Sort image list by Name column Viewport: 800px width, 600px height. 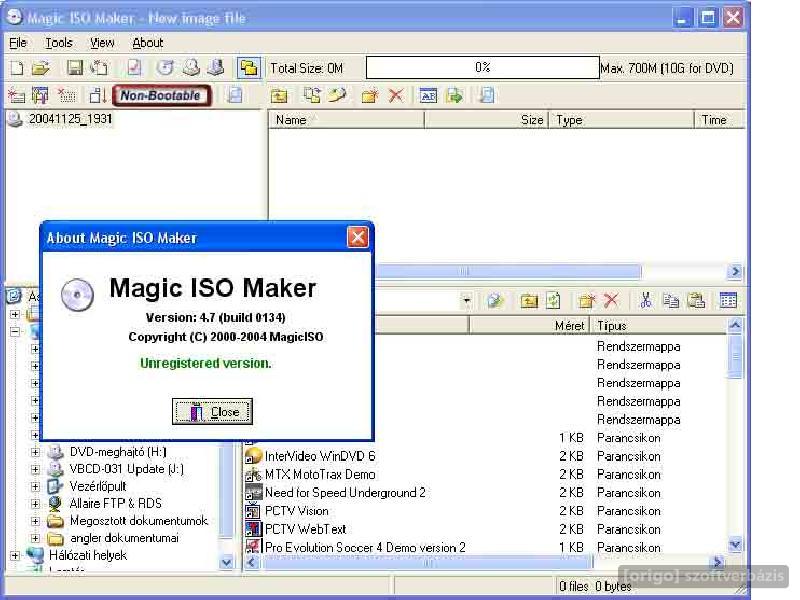346,120
